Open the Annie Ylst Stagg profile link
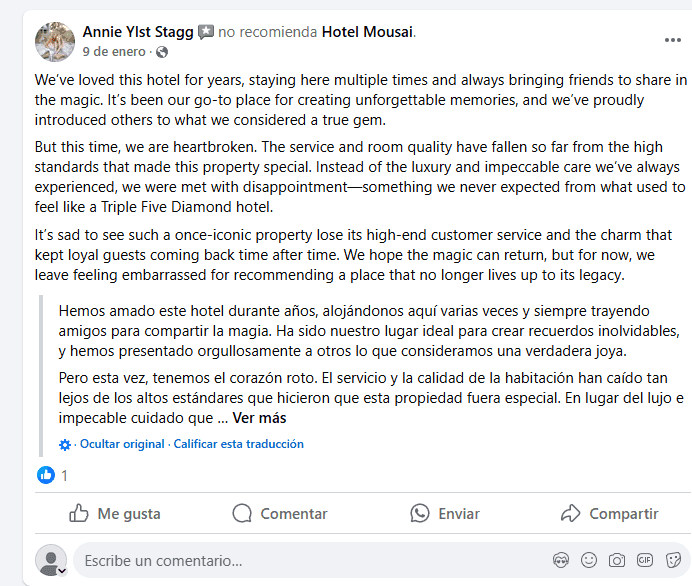The height and width of the screenshot is (586, 692). (x=139, y=32)
